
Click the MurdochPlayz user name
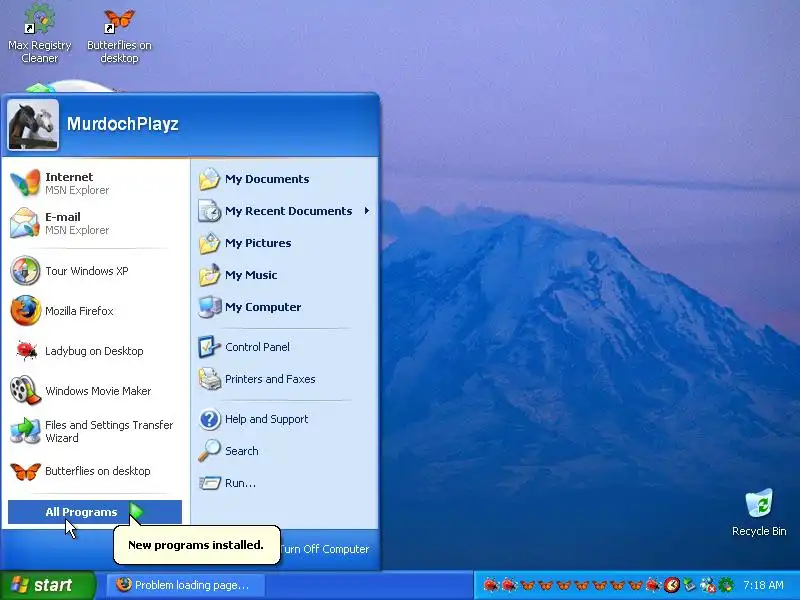point(122,124)
